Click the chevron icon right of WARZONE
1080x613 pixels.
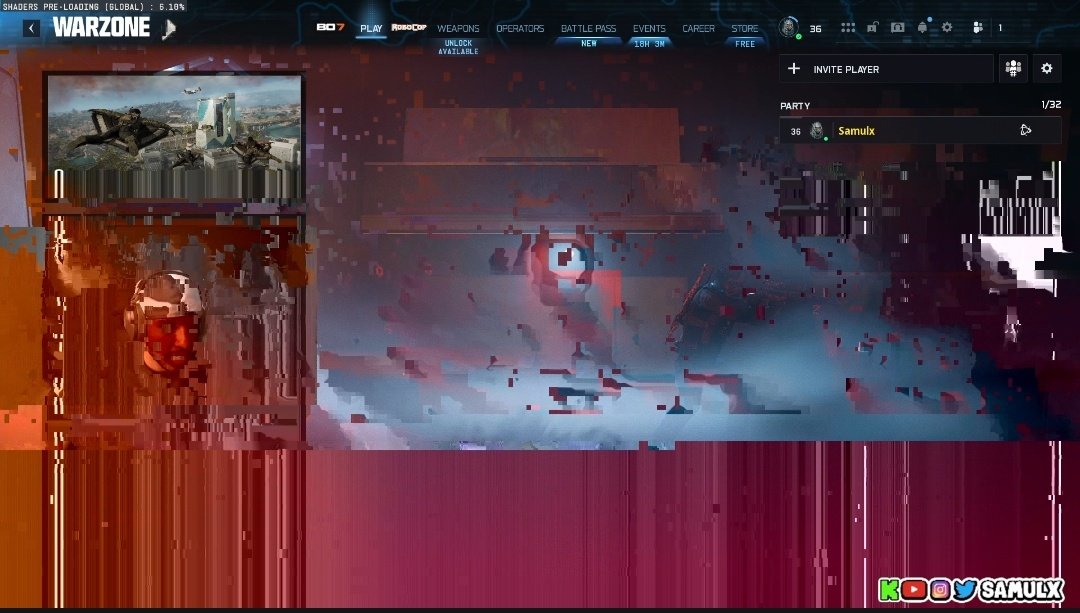tap(169, 29)
